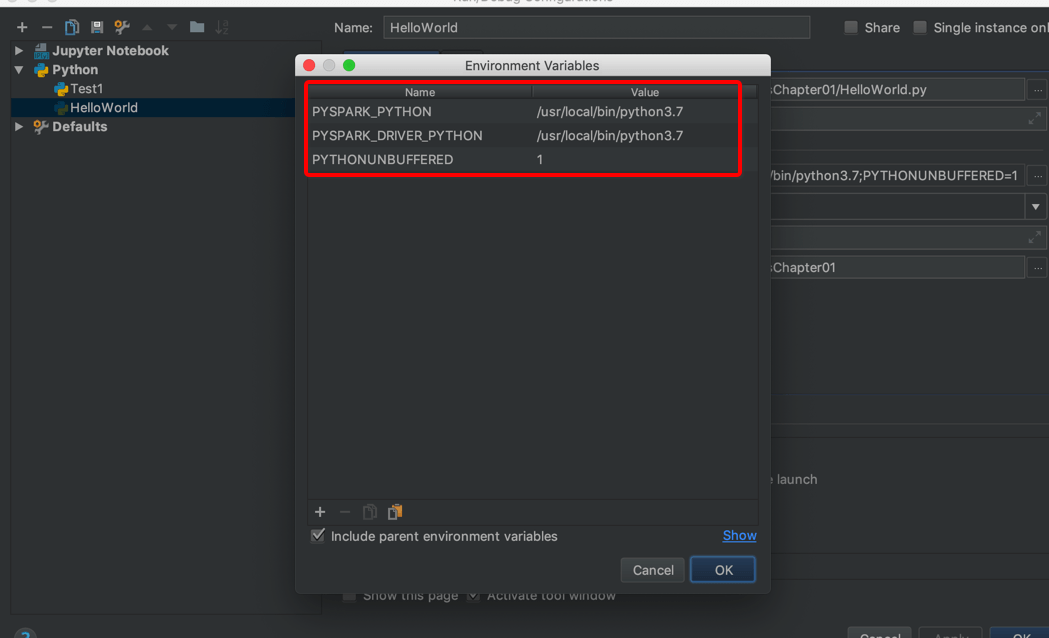This screenshot has height=638, width=1049.
Task: Click the Show parent variables link
Action: point(739,536)
